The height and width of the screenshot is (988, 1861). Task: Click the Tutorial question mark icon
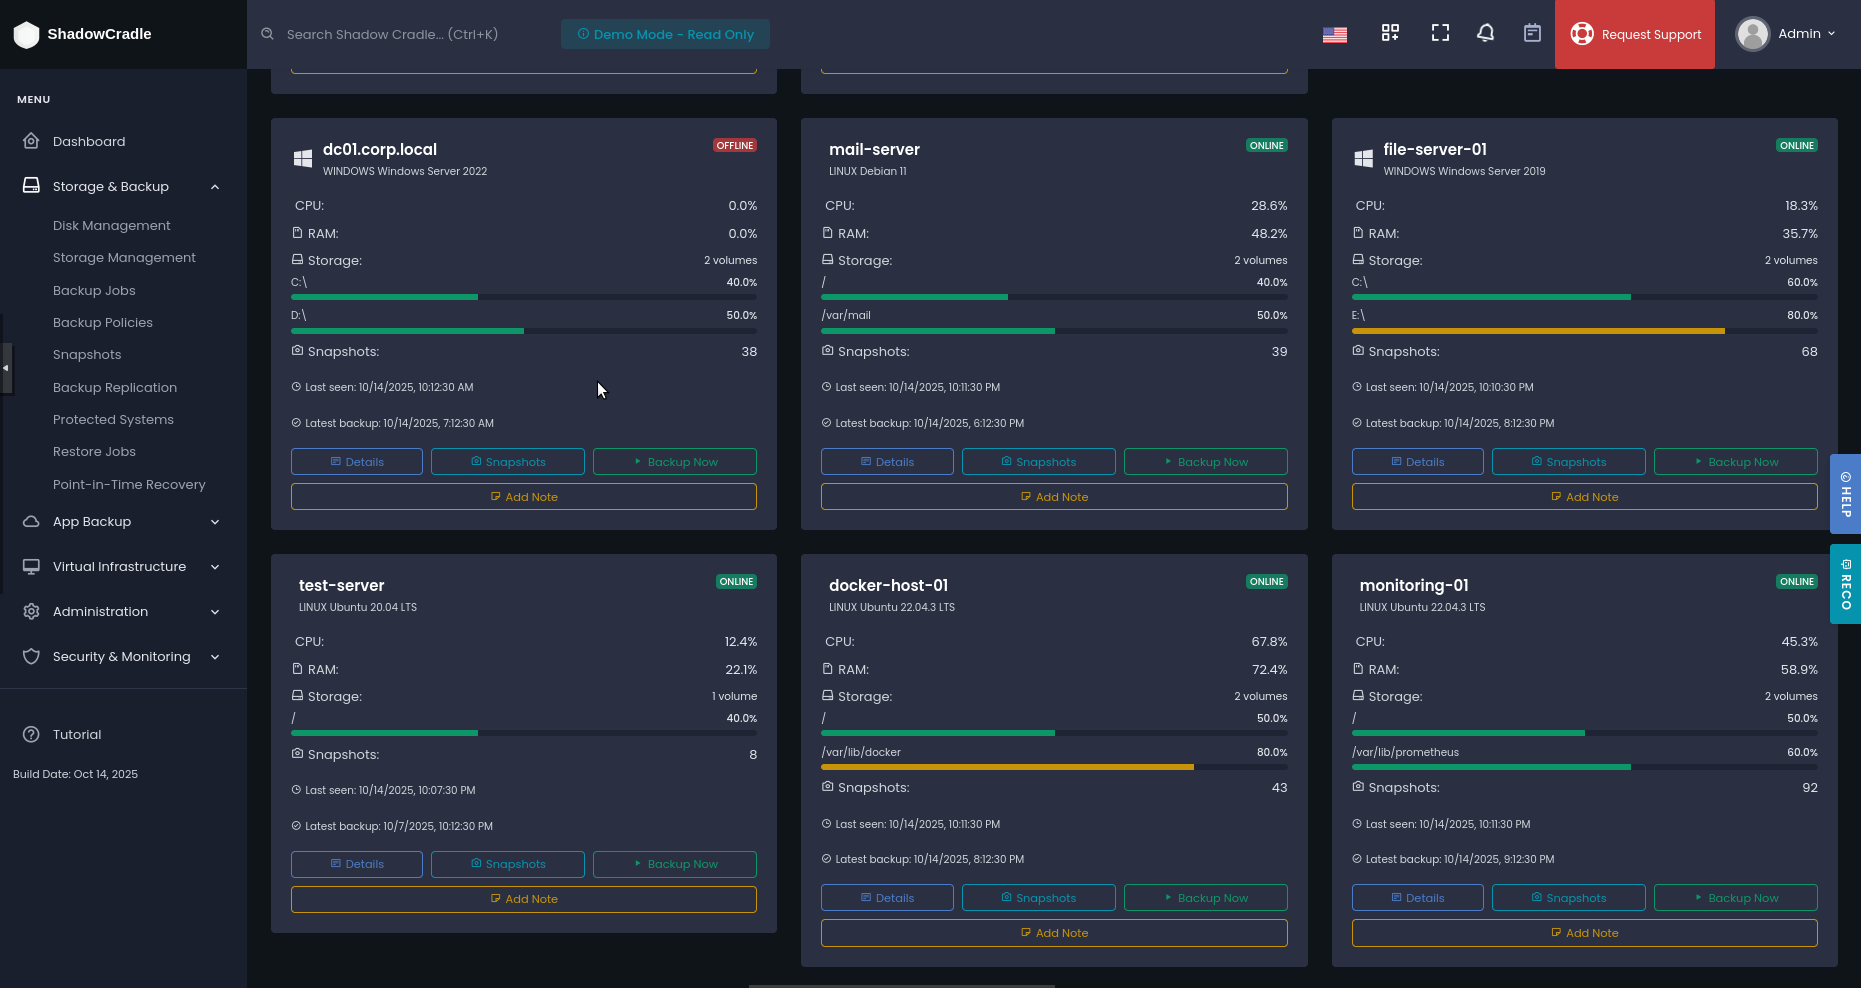click(31, 734)
